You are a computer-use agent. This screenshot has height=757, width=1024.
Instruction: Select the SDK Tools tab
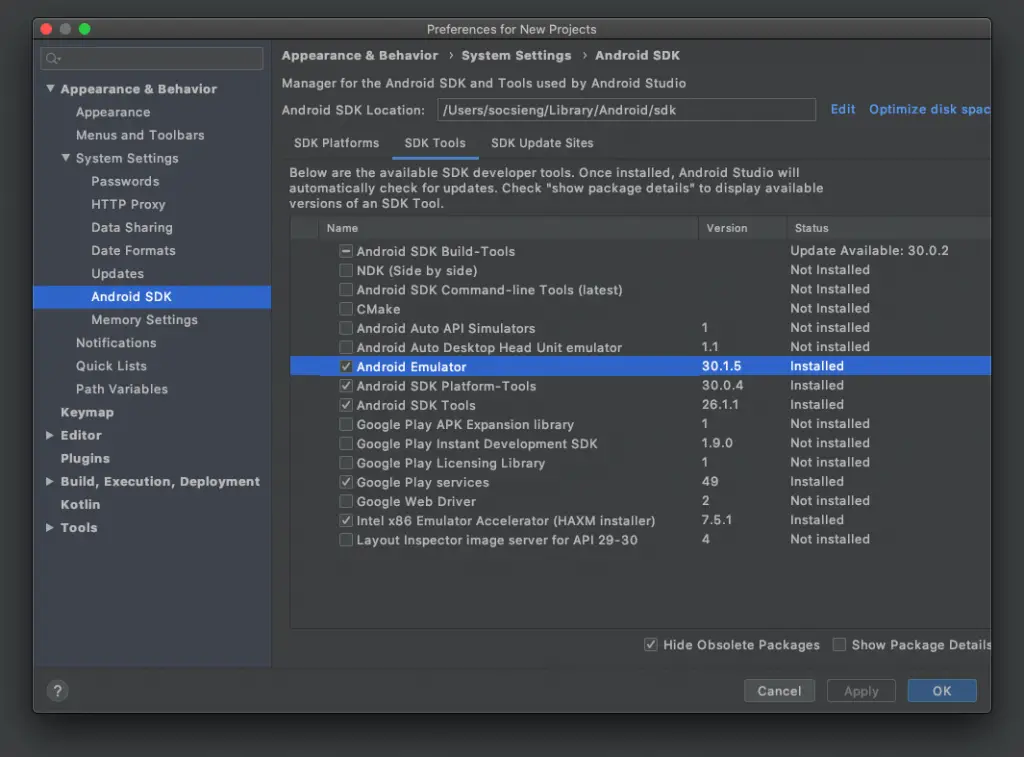coord(435,143)
